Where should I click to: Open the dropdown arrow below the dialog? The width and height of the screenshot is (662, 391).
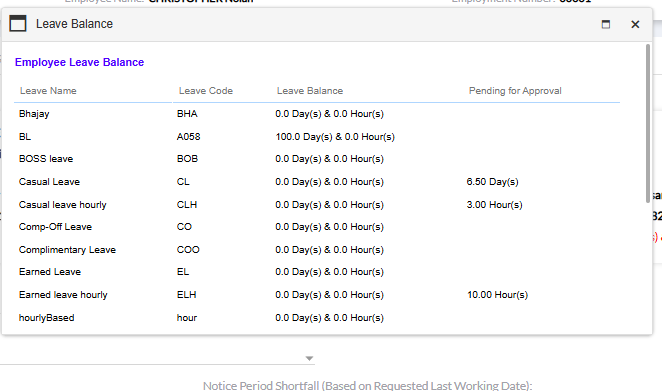309,358
